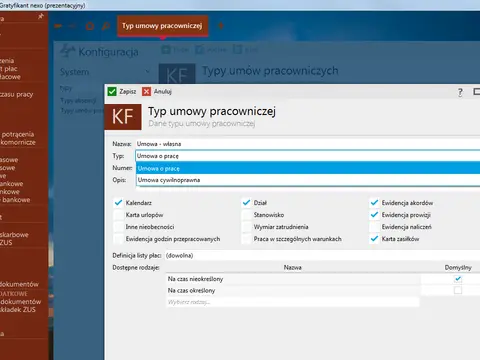Screen dimensions: 480x360
Task: Uncheck the Kalendarz checkbox
Action: tap(118, 203)
